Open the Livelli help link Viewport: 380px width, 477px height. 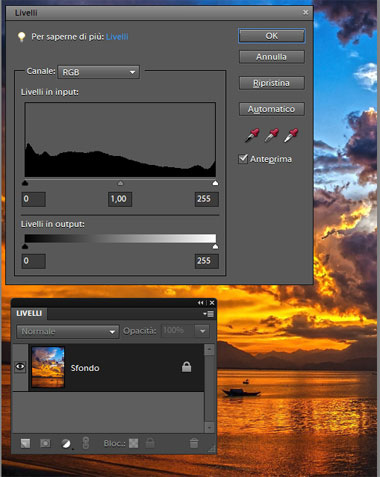tap(117, 37)
